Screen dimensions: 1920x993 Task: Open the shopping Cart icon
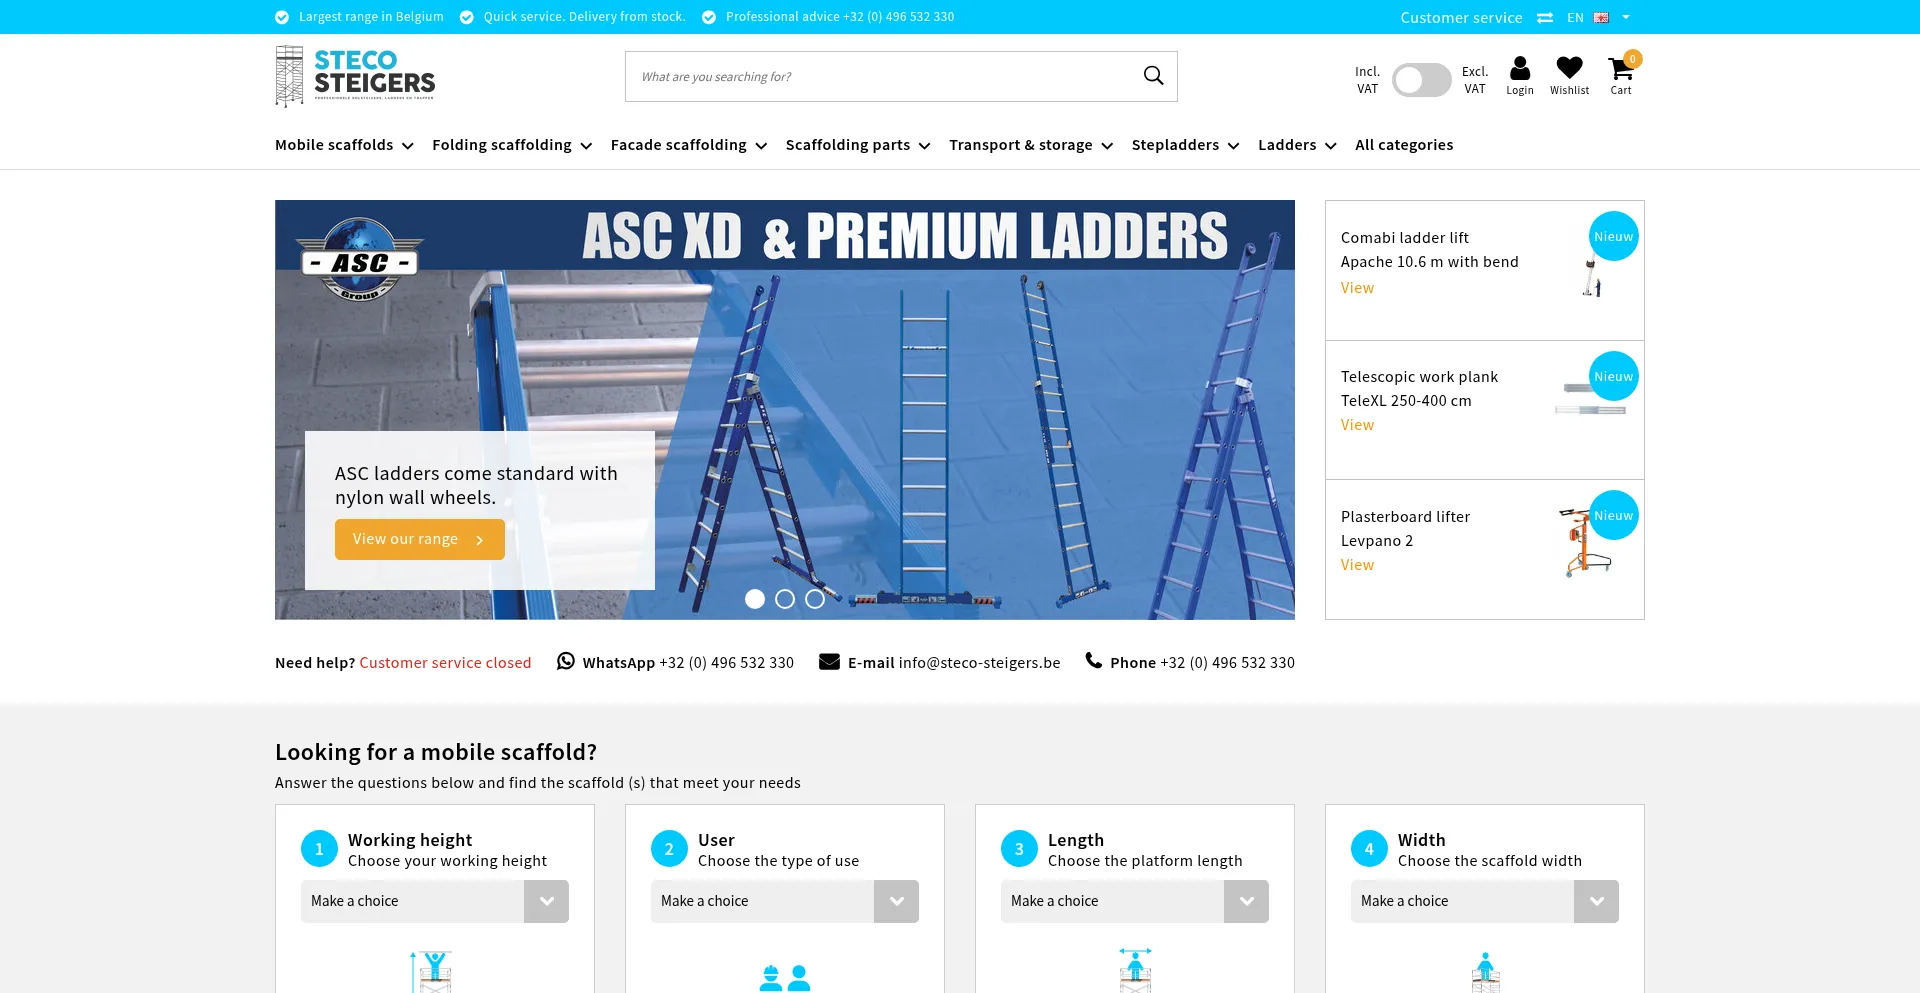coord(1620,69)
